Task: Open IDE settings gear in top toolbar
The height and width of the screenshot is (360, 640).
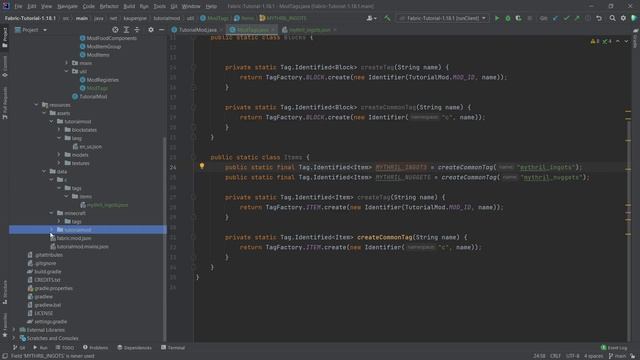Action: coord(623,18)
